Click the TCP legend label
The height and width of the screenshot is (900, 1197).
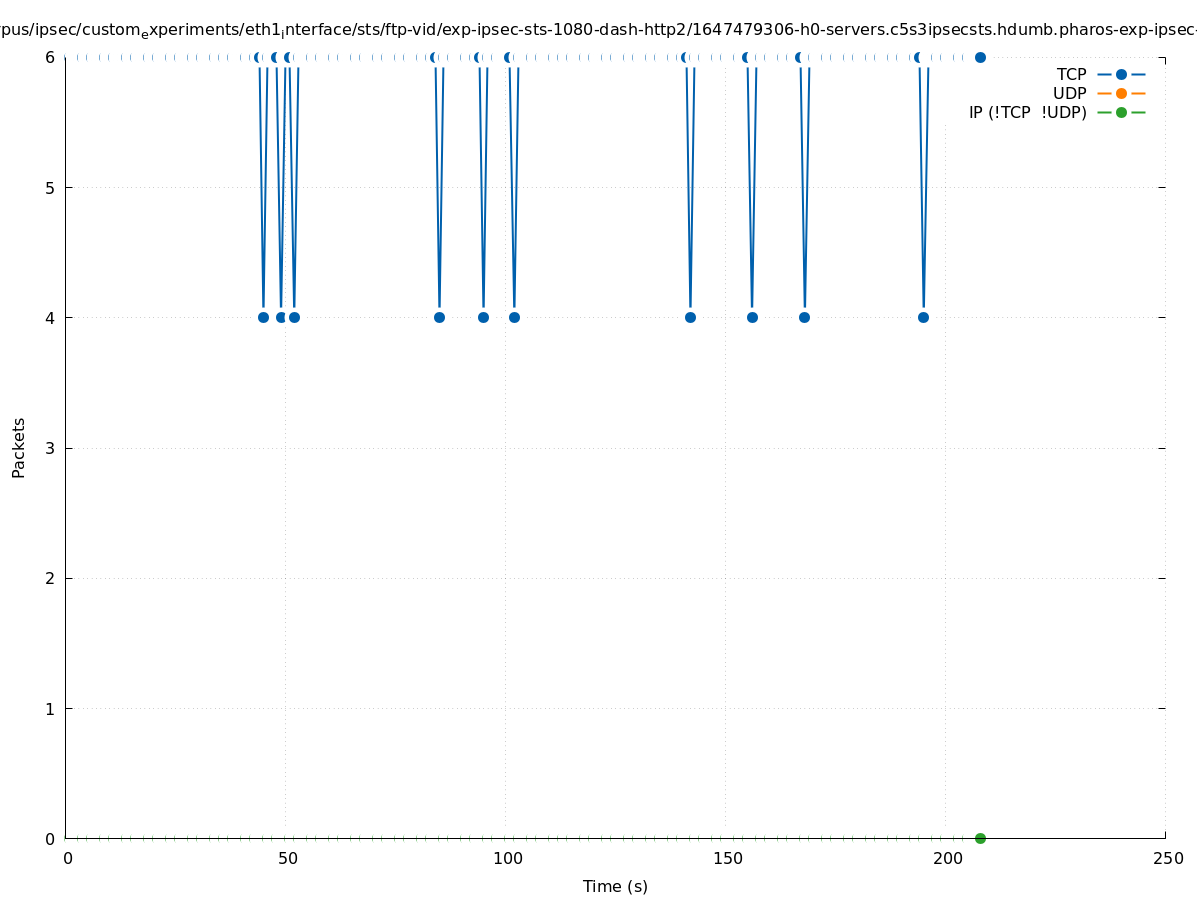pos(1071,75)
